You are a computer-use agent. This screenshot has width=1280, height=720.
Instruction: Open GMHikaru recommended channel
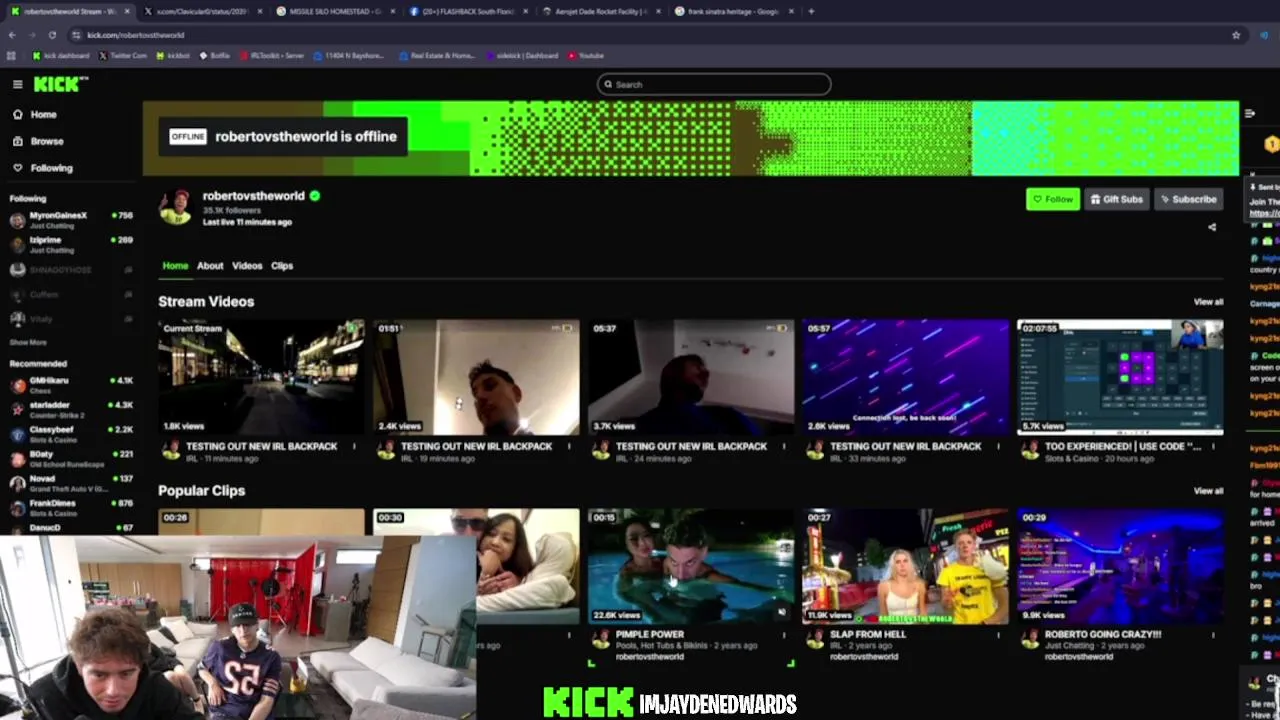click(70, 385)
